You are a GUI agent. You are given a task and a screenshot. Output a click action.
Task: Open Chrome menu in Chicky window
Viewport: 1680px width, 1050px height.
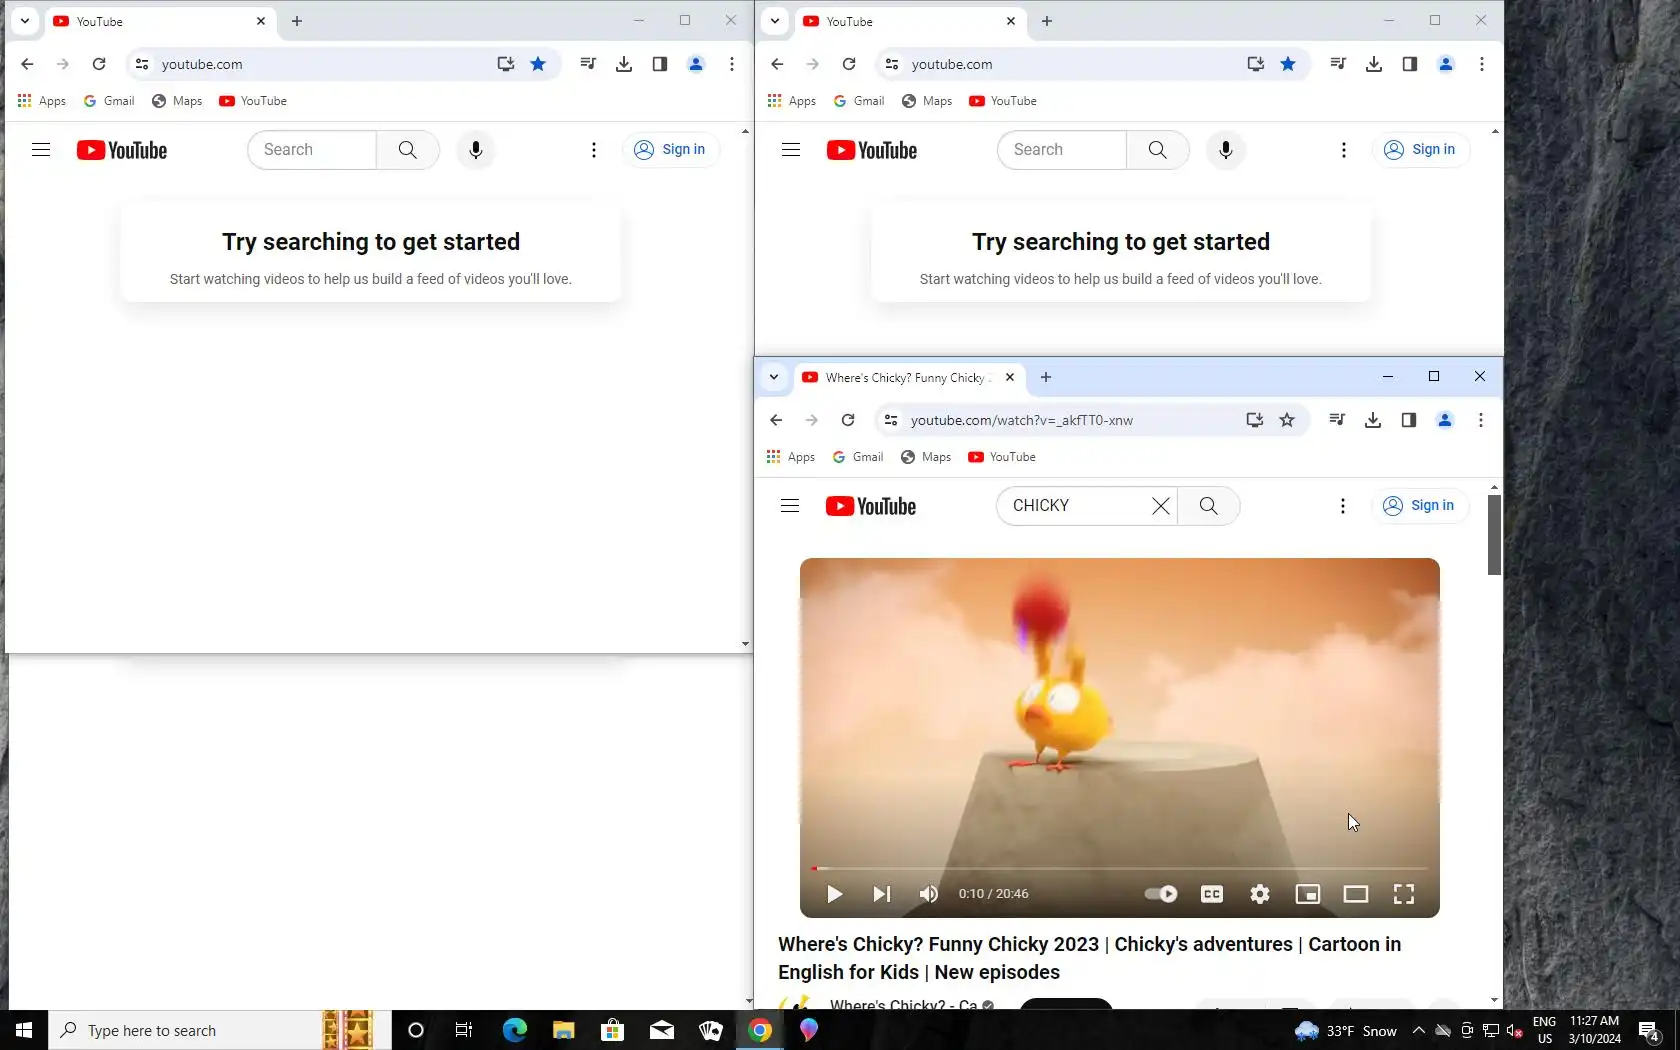[x=1481, y=420]
